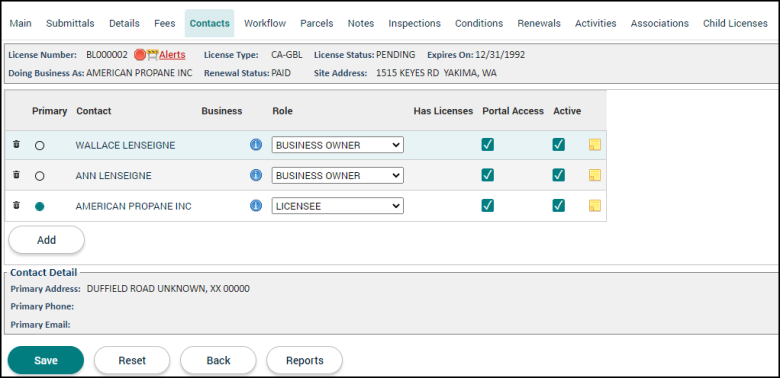The image size is (780, 378).
Task: Click license number BL000002
Action: (x=107, y=55)
